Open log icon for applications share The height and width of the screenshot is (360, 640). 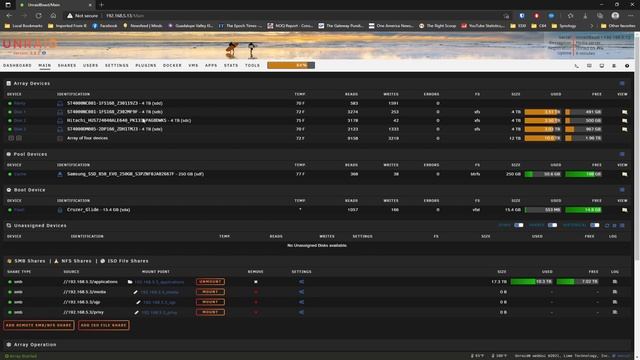coord(615,282)
